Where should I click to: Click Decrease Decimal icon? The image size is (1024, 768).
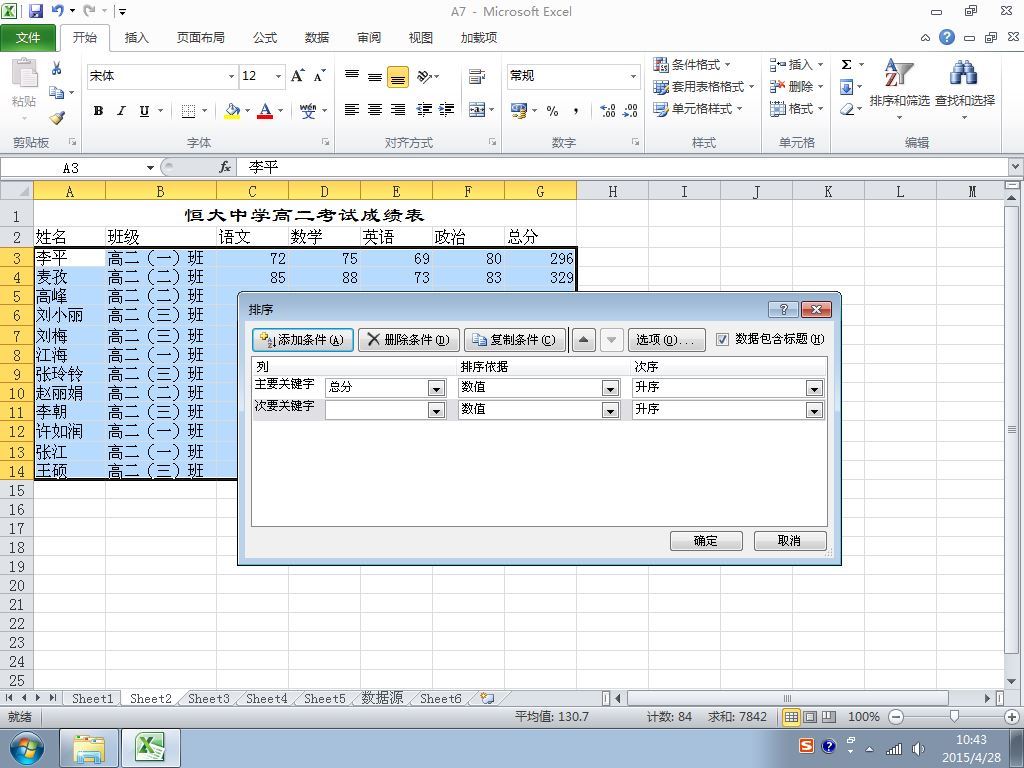coord(630,111)
